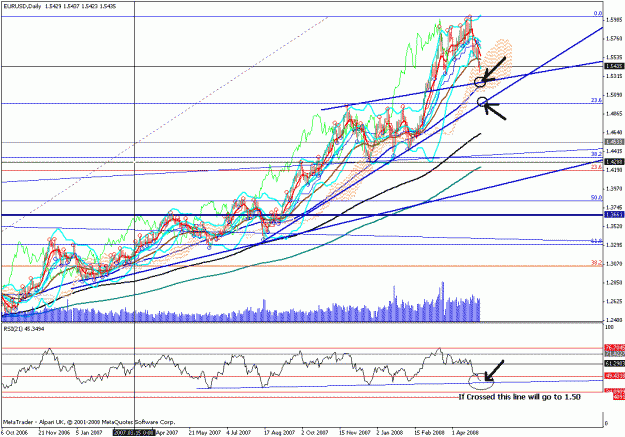The image size is (625, 437).
Task: Click the '6 Oct 2006' date label
Action: pos(15,433)
